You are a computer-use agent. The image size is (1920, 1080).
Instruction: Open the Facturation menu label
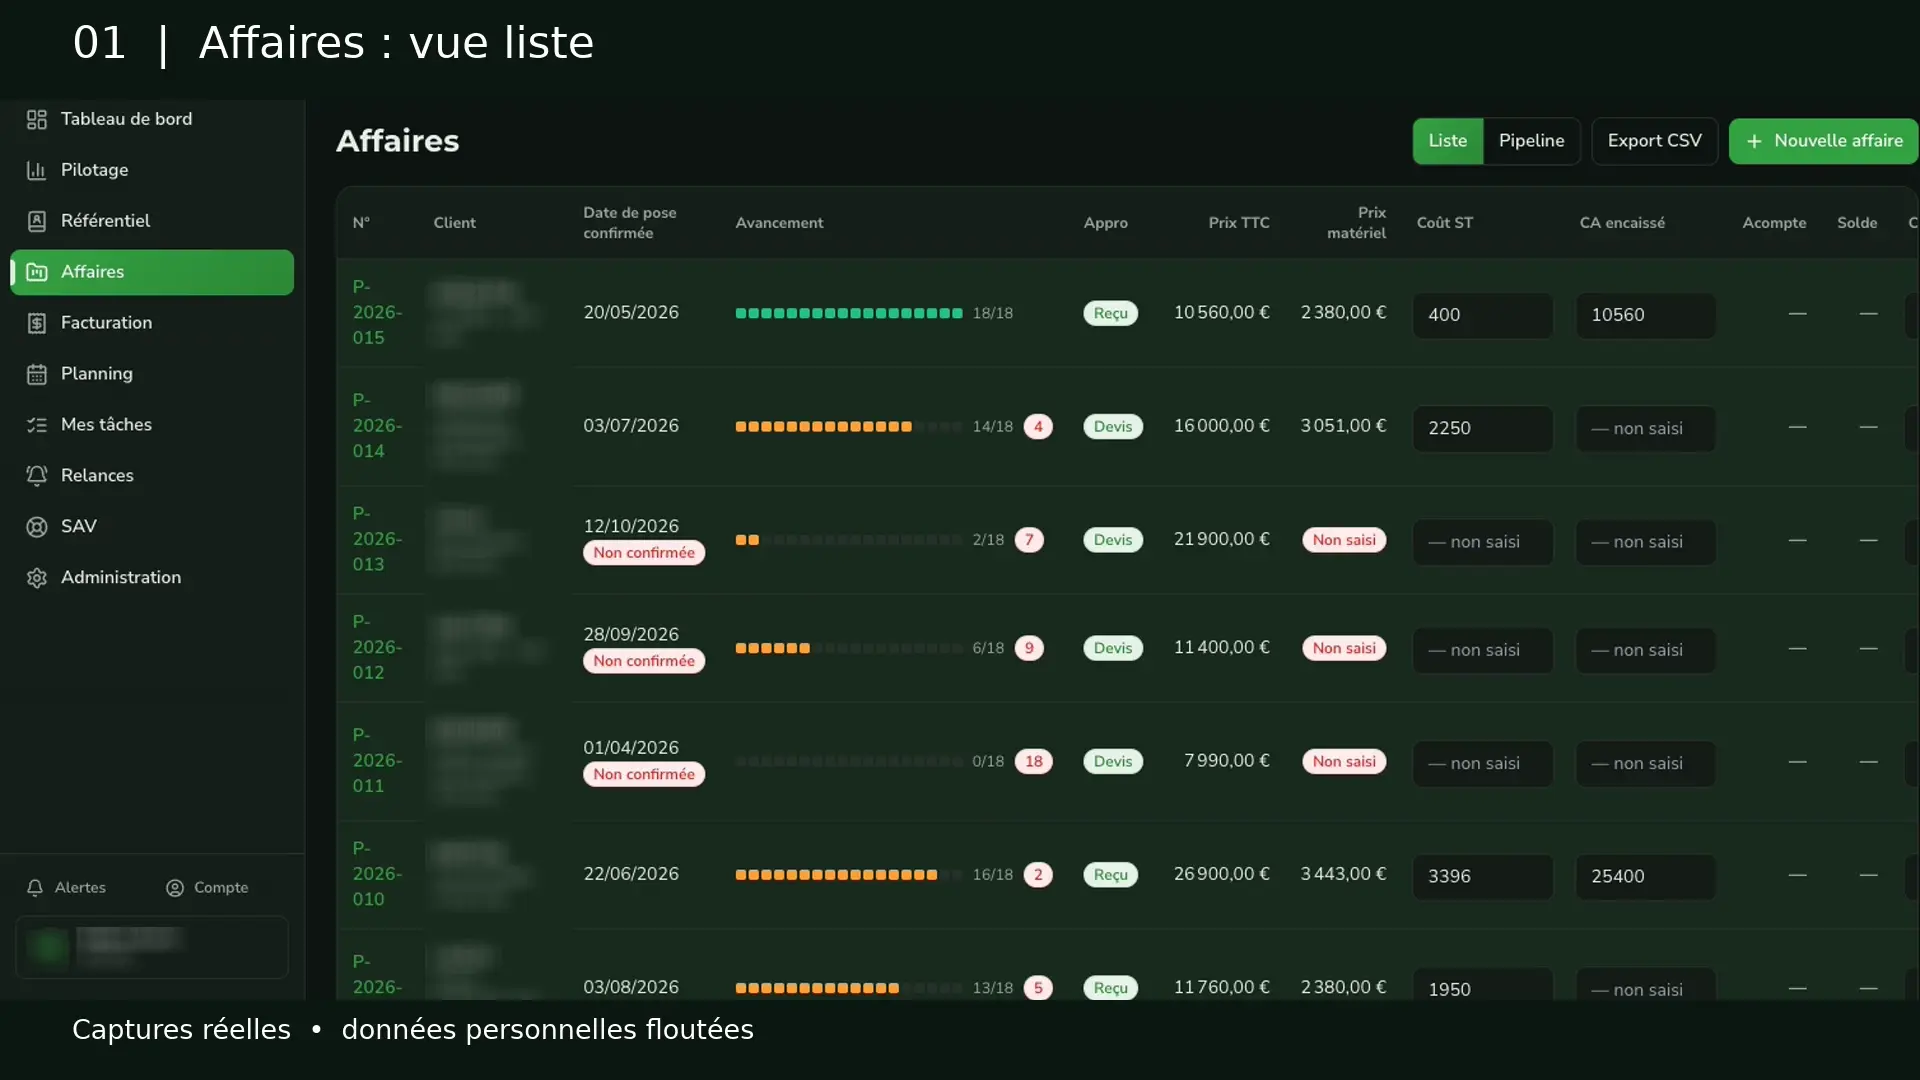(106, 323)
